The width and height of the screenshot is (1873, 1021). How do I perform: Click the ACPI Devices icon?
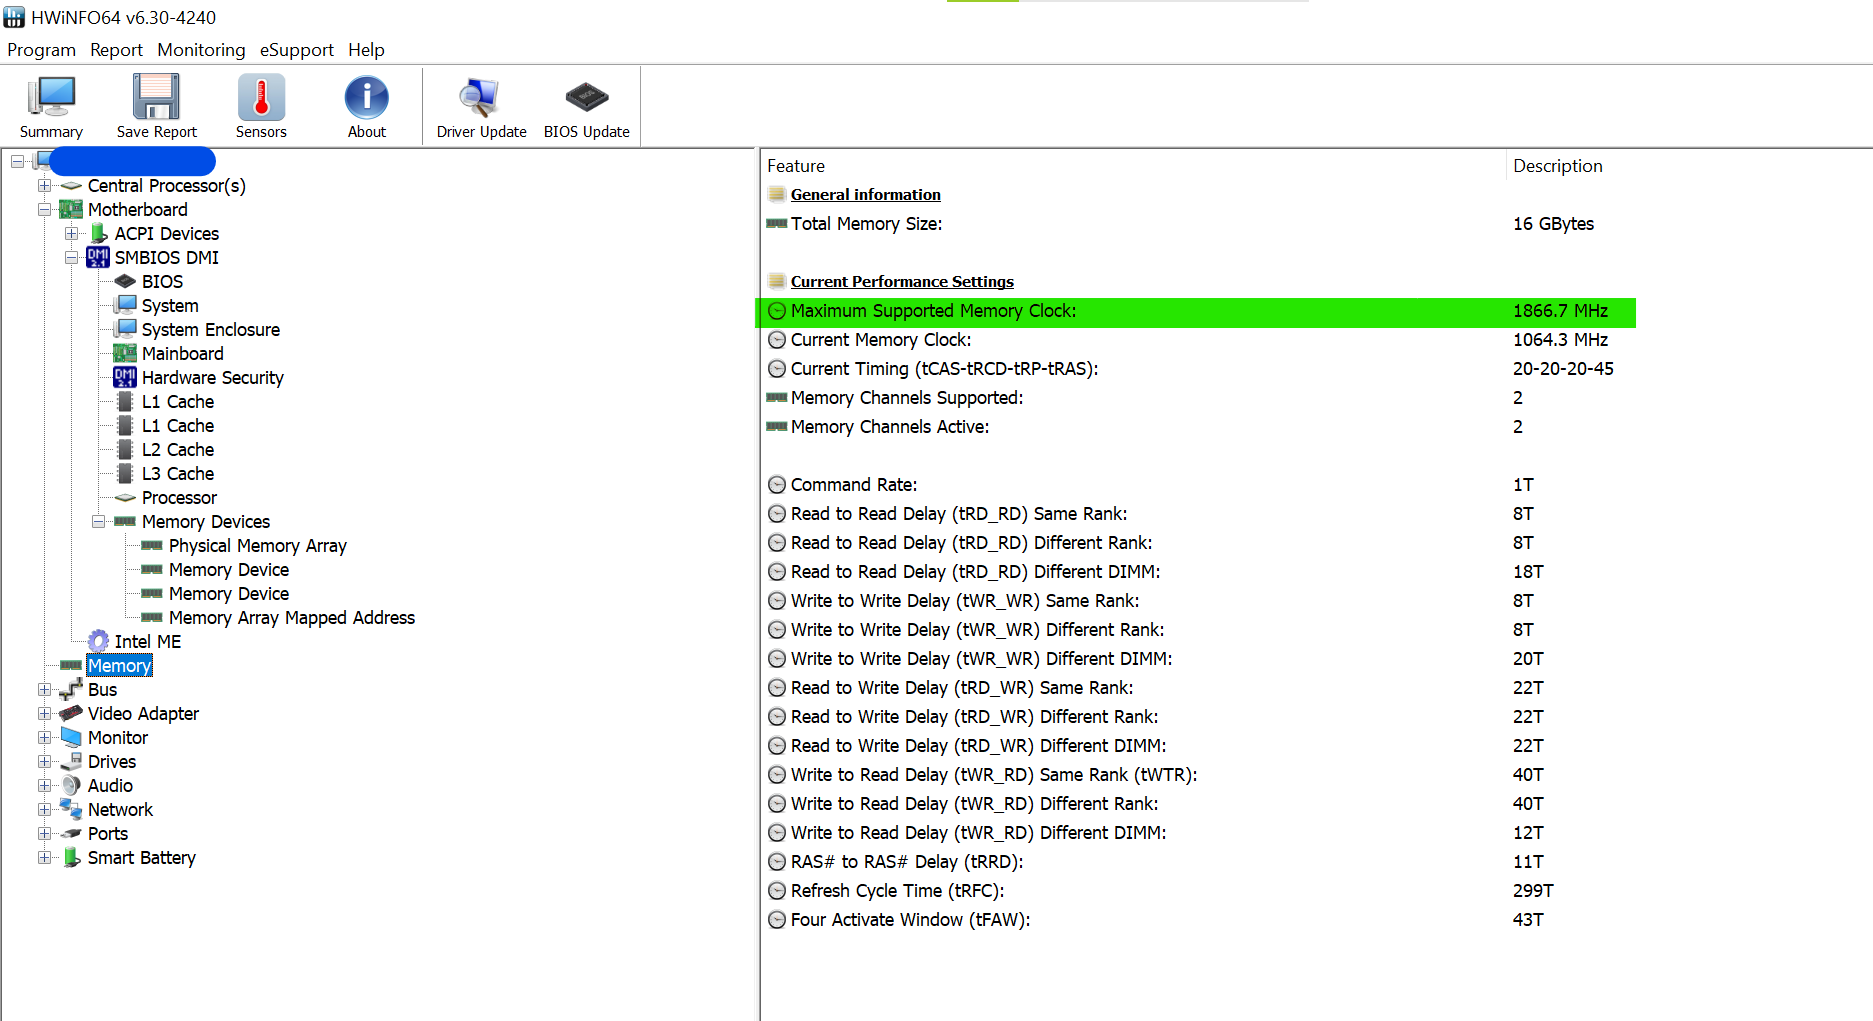(x=98, y=233)
